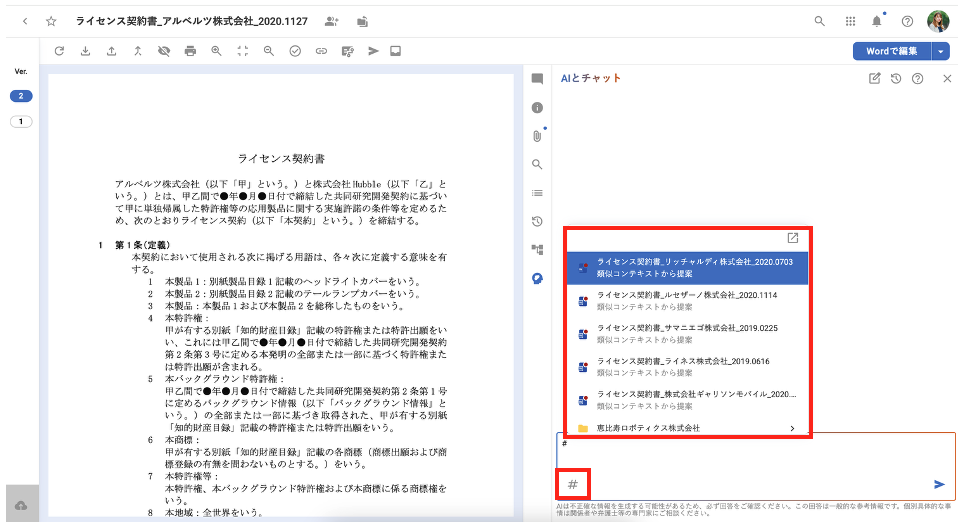
Task: Reload the document with refresh icon
Action: point(59,51)
